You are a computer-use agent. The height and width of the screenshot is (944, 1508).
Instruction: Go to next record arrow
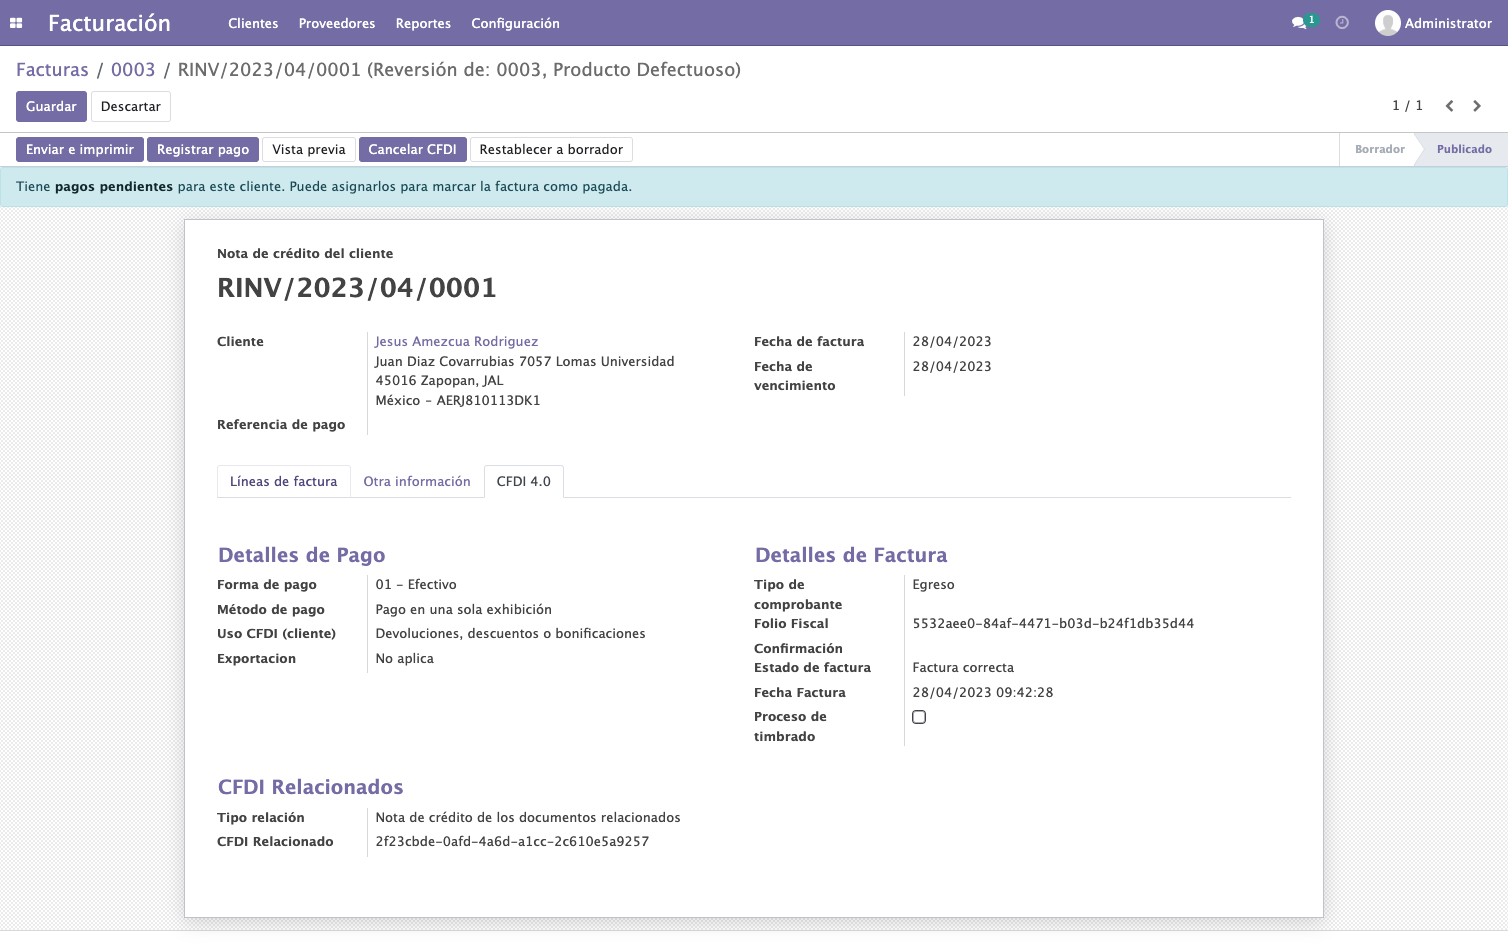[x=1477, y=106]
